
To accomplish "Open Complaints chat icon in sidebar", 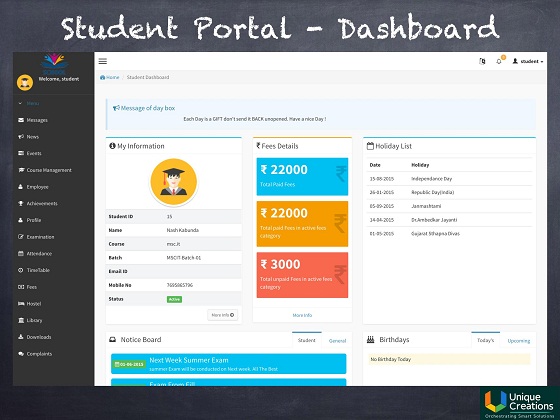I will (21, 354).
